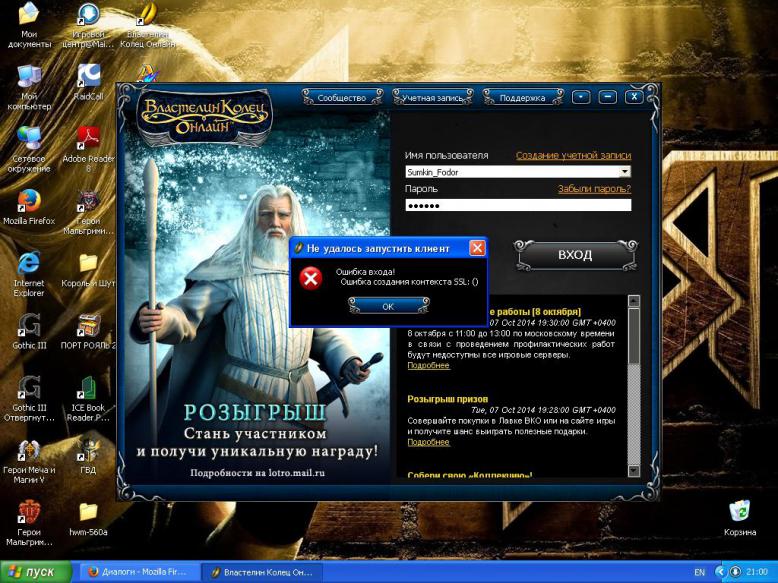Open Сетевое окружение on the desktop
Viewport: 778px width, 583px height.
coord(29,150)
